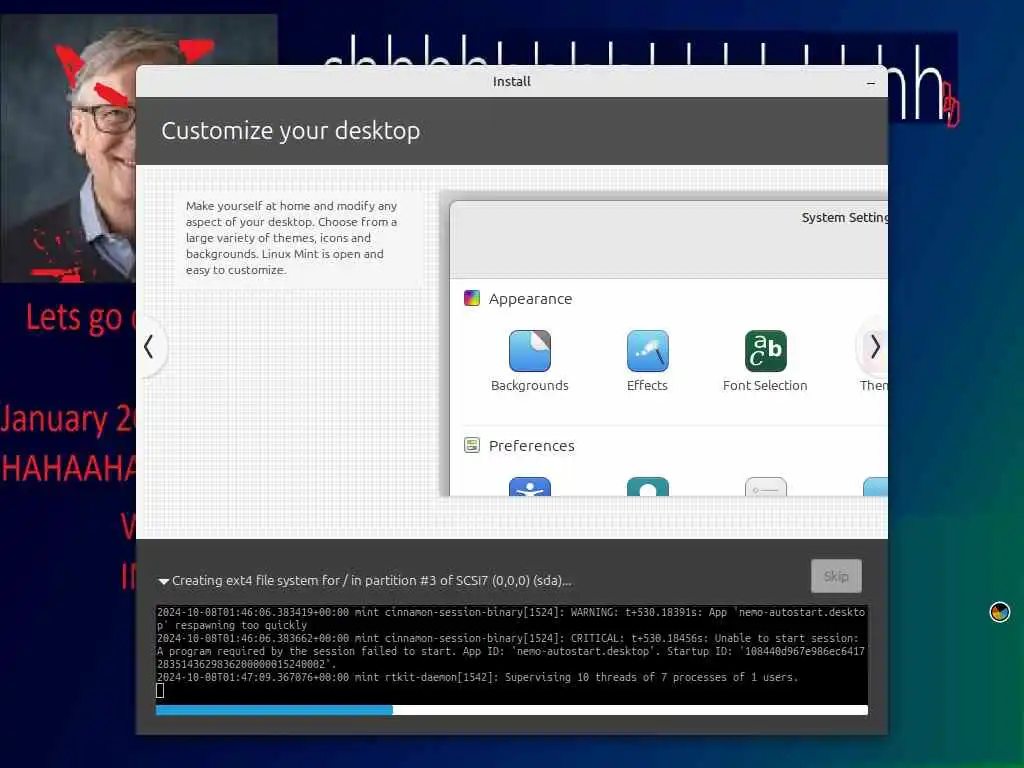Click the 'Appearance' section label
Image resolution: width=1024 pixels, height=768 pixels.
click(x=530, y=299)
